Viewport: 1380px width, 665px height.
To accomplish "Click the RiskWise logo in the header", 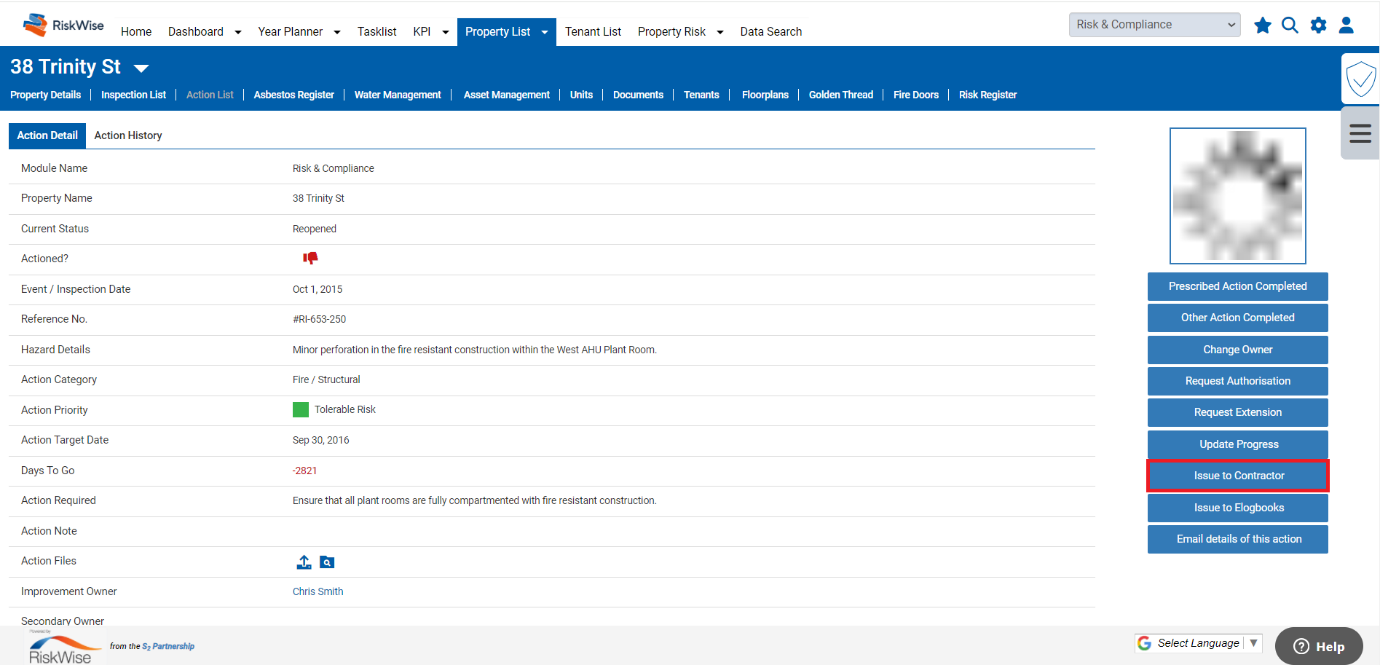I will point(63,24).
